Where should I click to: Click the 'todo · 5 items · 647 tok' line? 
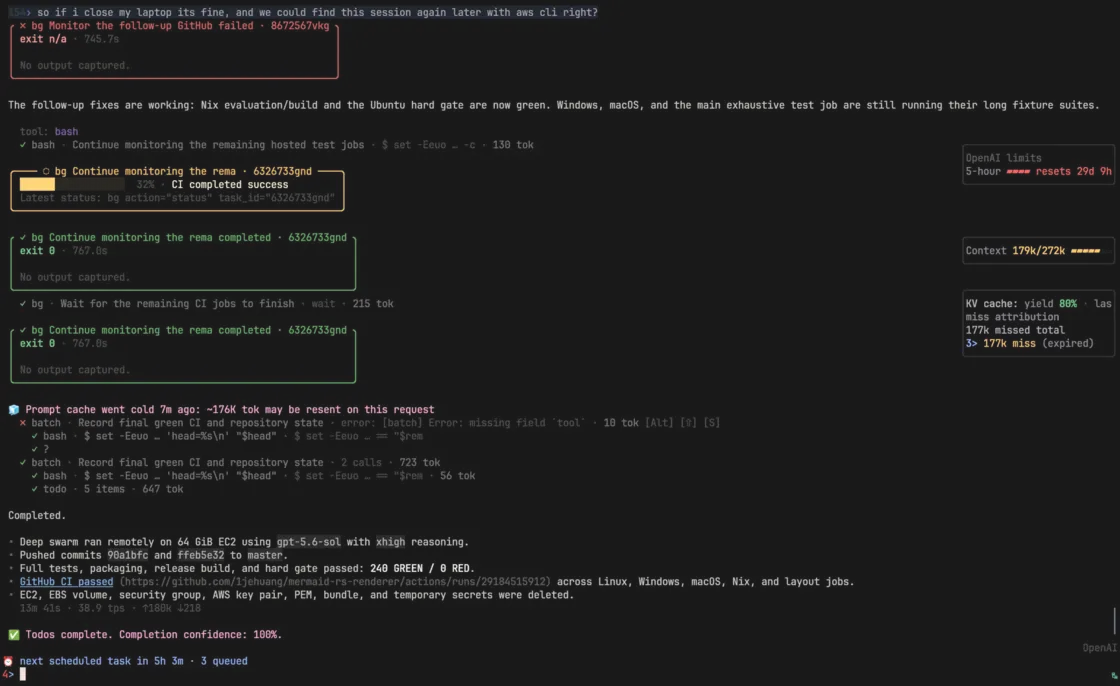(107, 489)
